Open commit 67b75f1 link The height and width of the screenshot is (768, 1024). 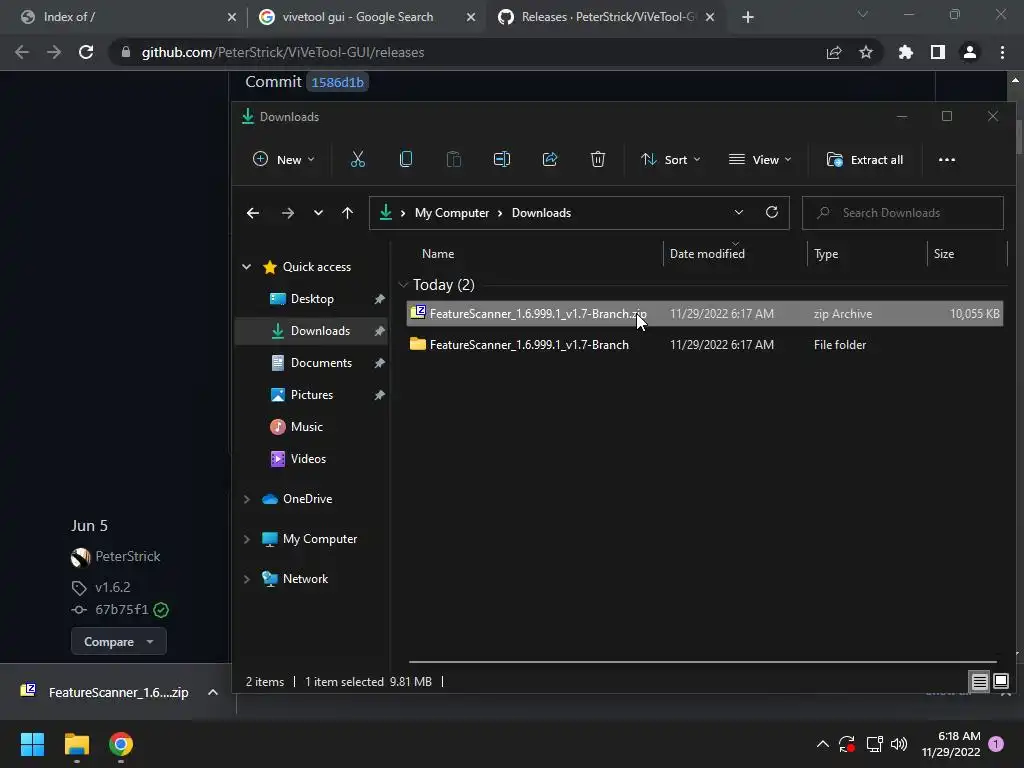coord(122,609)
